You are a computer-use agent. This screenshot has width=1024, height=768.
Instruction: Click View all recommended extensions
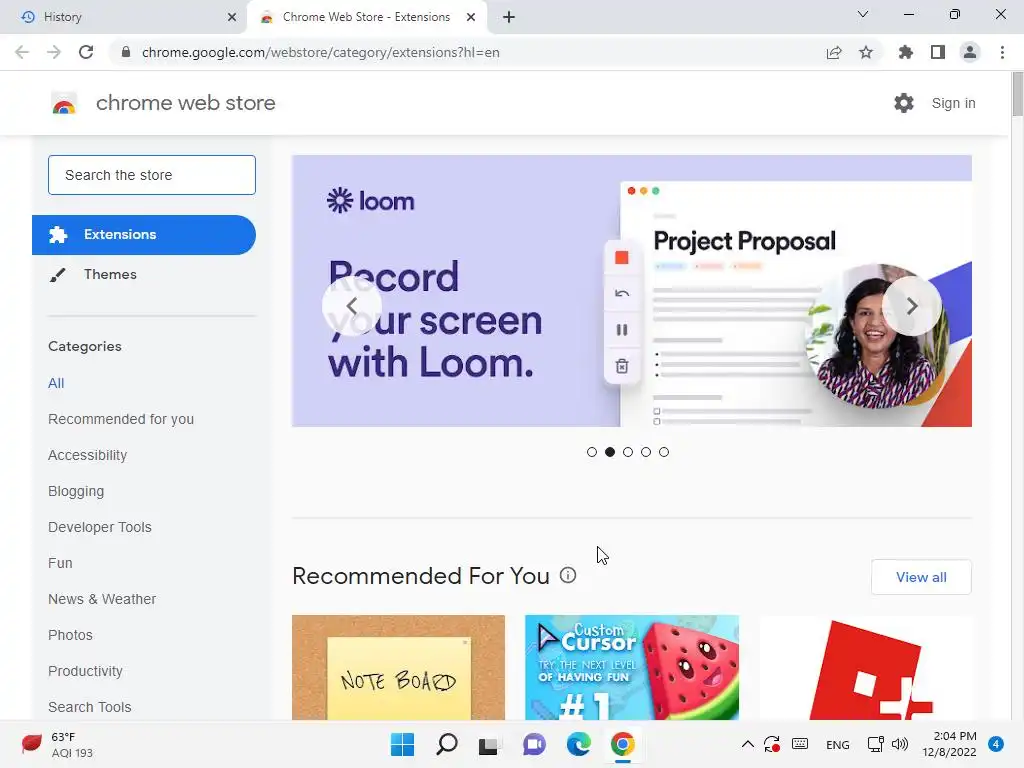click(921, 577)
